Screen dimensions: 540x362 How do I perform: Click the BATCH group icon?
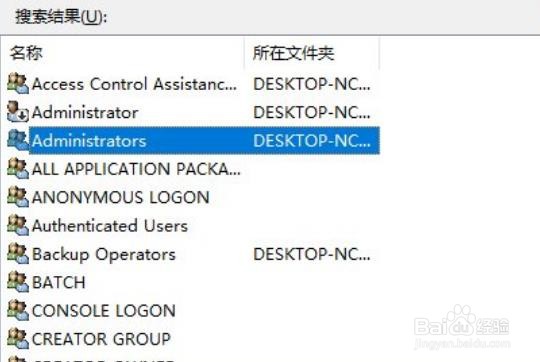[x=18, y=282]
